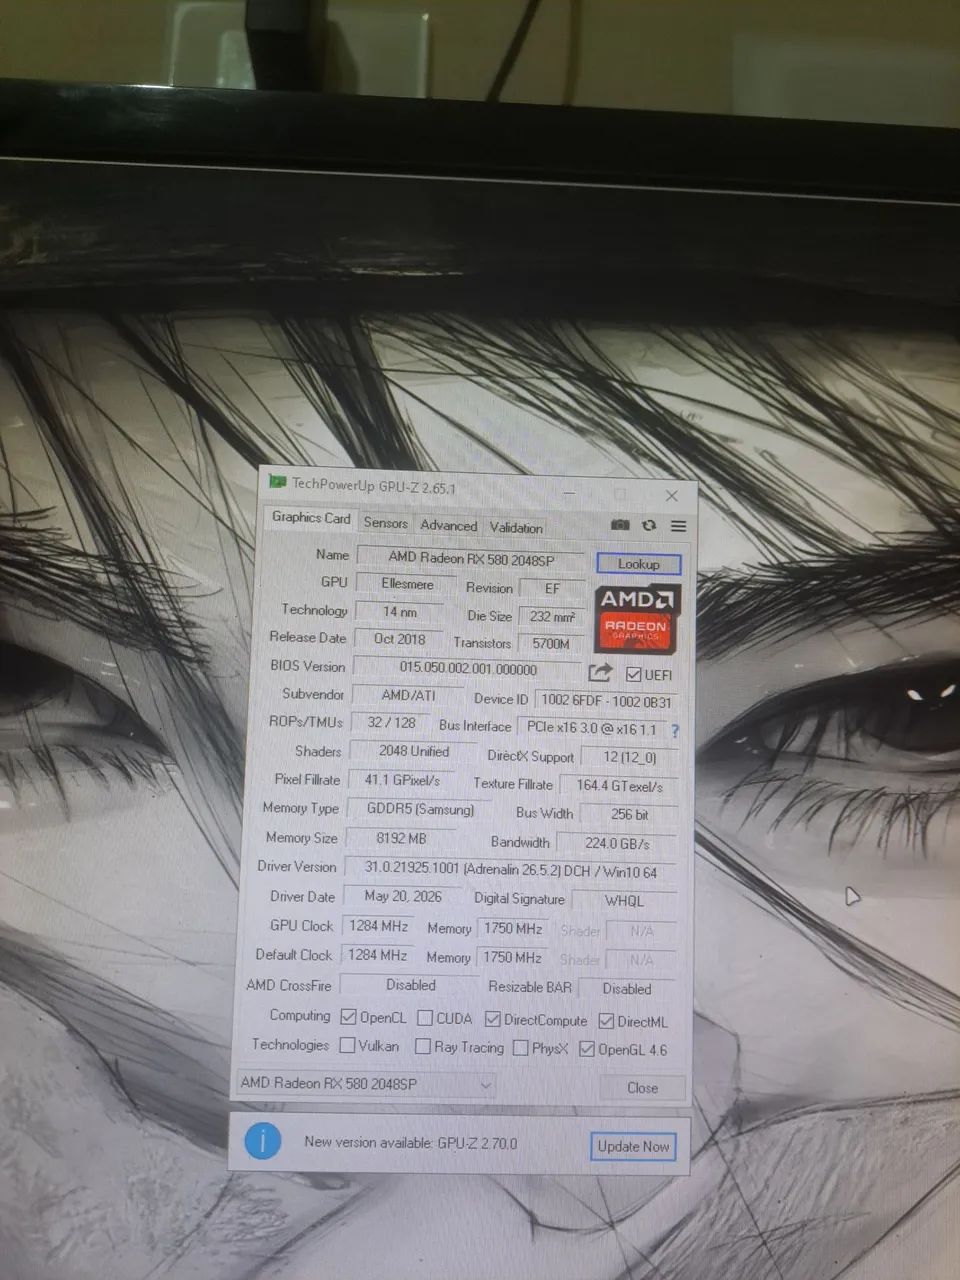Click the GPU-Z title bar app icon
The height and width of the screenshot is (1280, 960).
tap(277, 482)
